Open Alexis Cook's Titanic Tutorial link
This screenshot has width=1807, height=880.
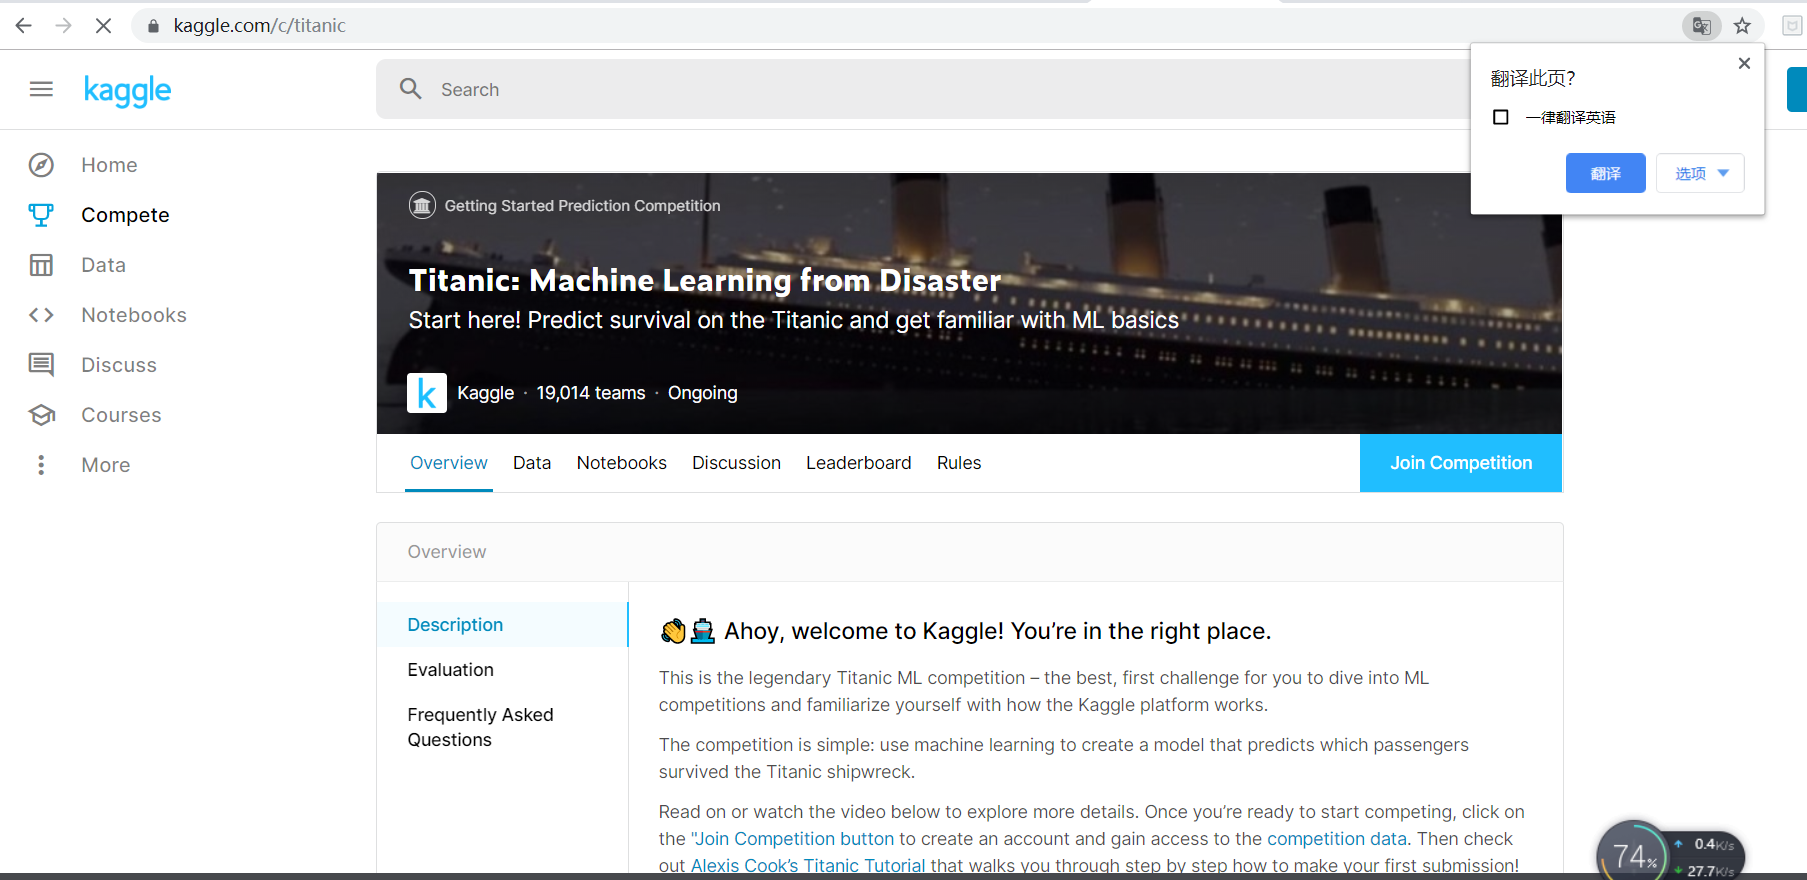click(808, 866)
